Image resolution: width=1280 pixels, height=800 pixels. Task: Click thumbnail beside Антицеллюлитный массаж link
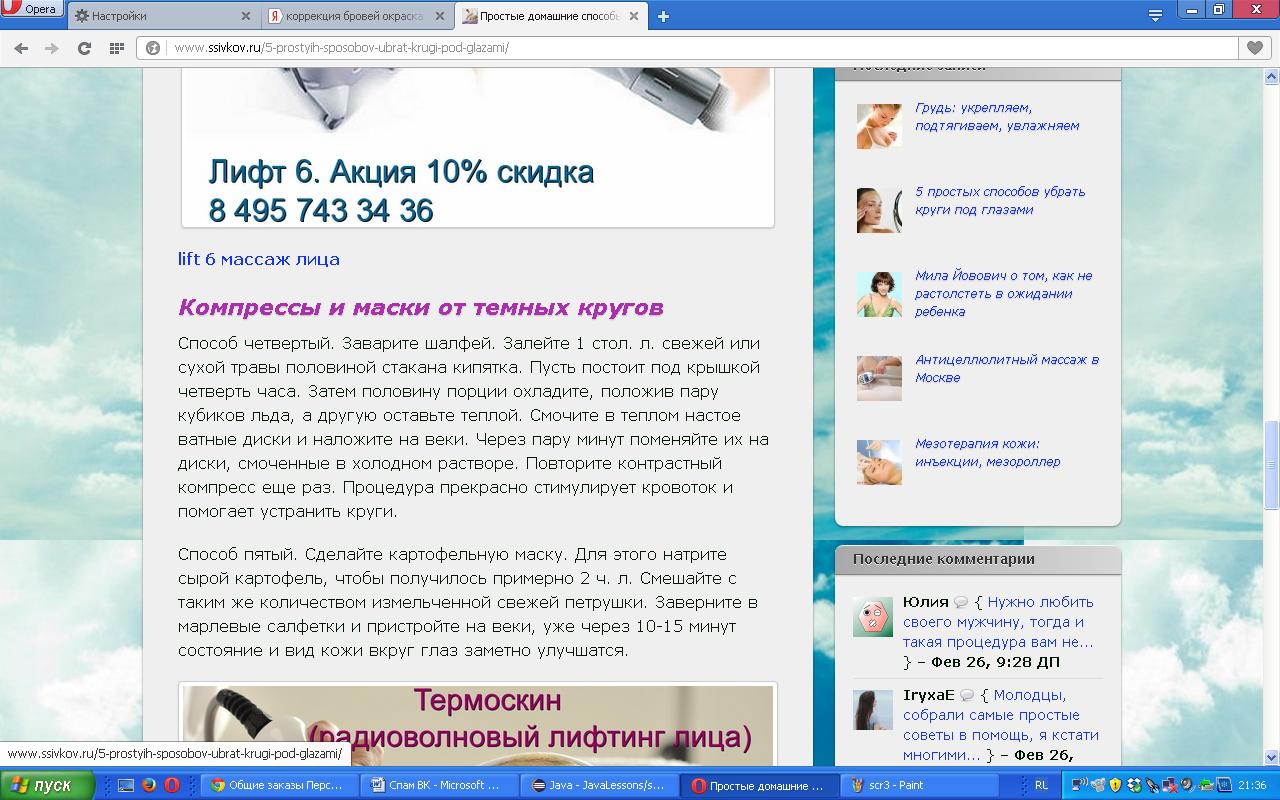[879, 378]
